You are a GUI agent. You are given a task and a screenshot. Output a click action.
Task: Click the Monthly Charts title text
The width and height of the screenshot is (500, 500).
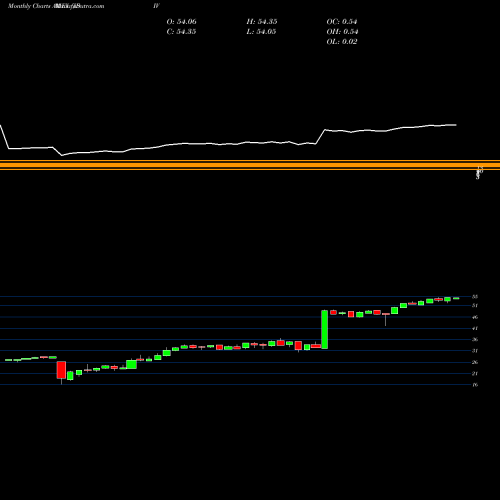tap(28, 6)
